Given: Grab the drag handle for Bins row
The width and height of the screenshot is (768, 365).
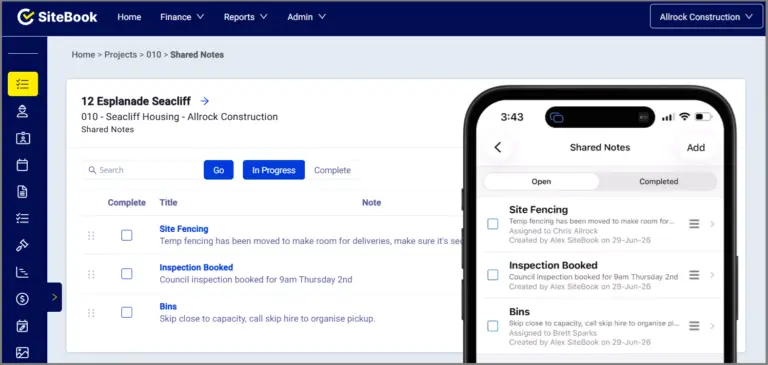Looking at the screenshot, I should coord(91,313).
